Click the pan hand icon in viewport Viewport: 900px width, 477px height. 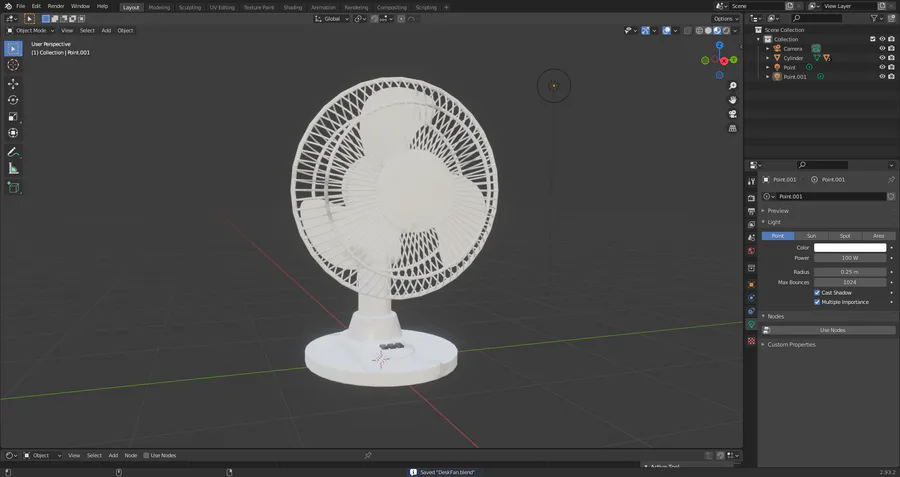pos(732,100)
